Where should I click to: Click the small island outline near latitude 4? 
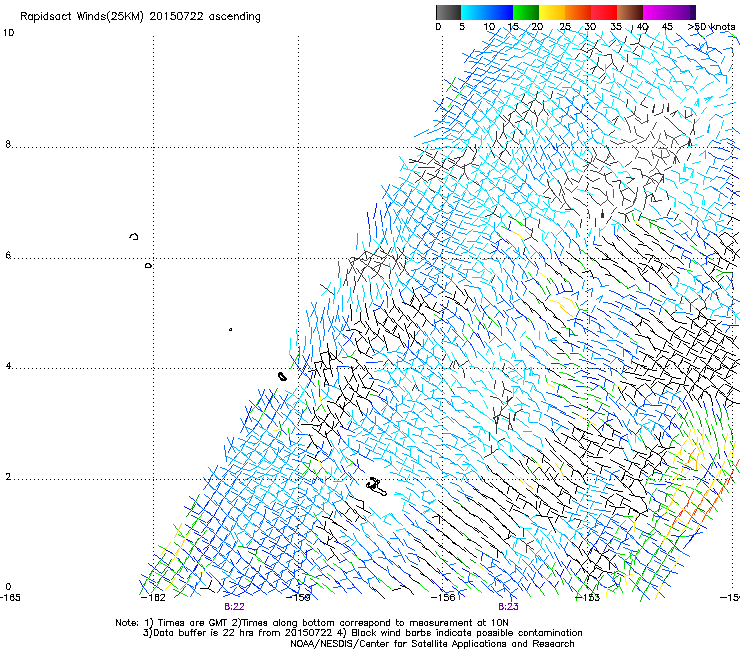282,376
